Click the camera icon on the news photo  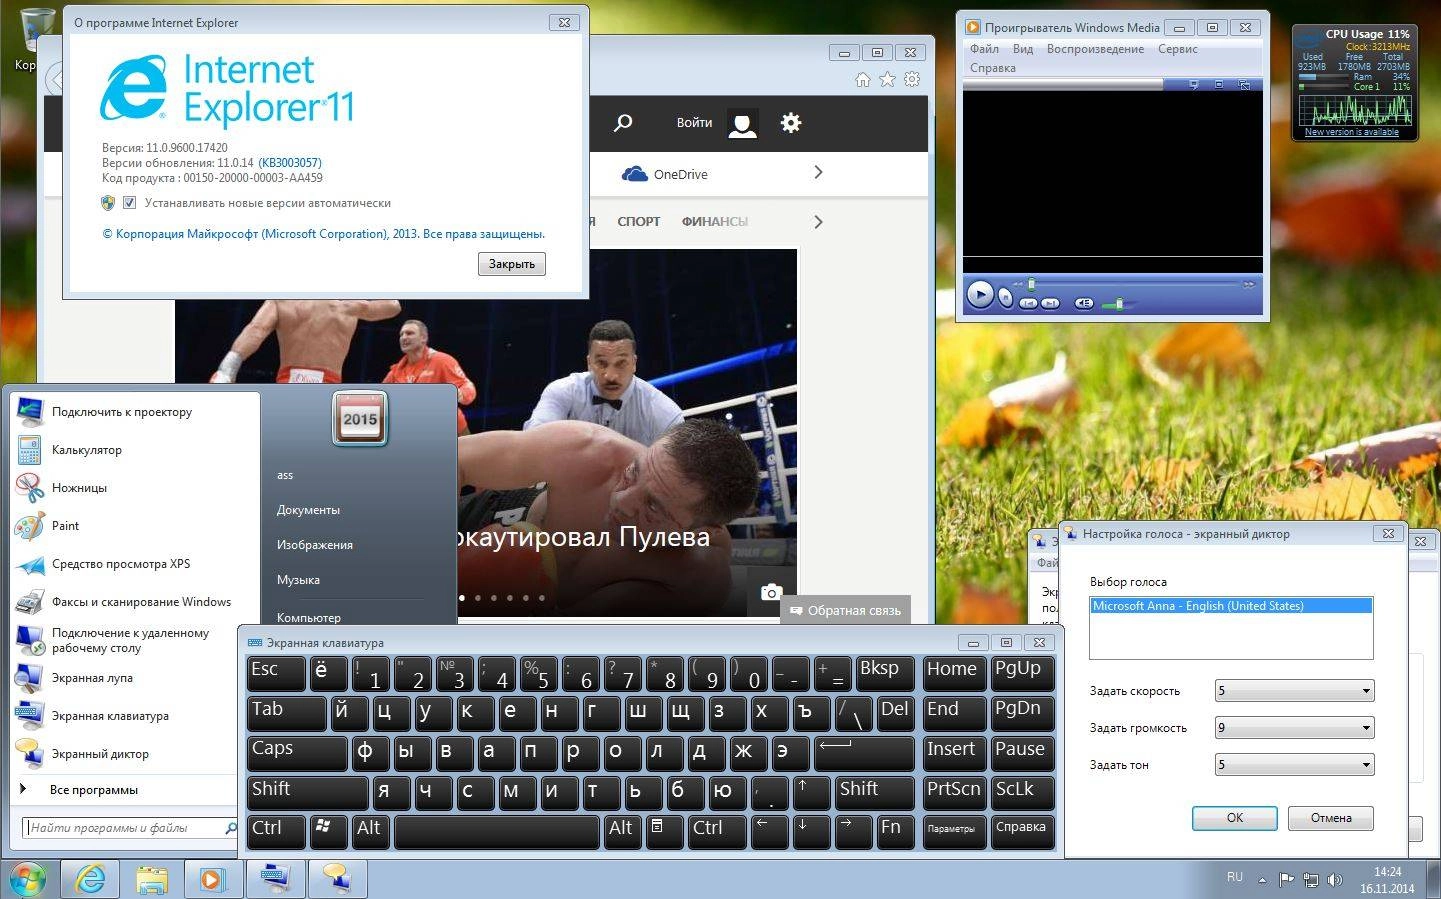770,592
